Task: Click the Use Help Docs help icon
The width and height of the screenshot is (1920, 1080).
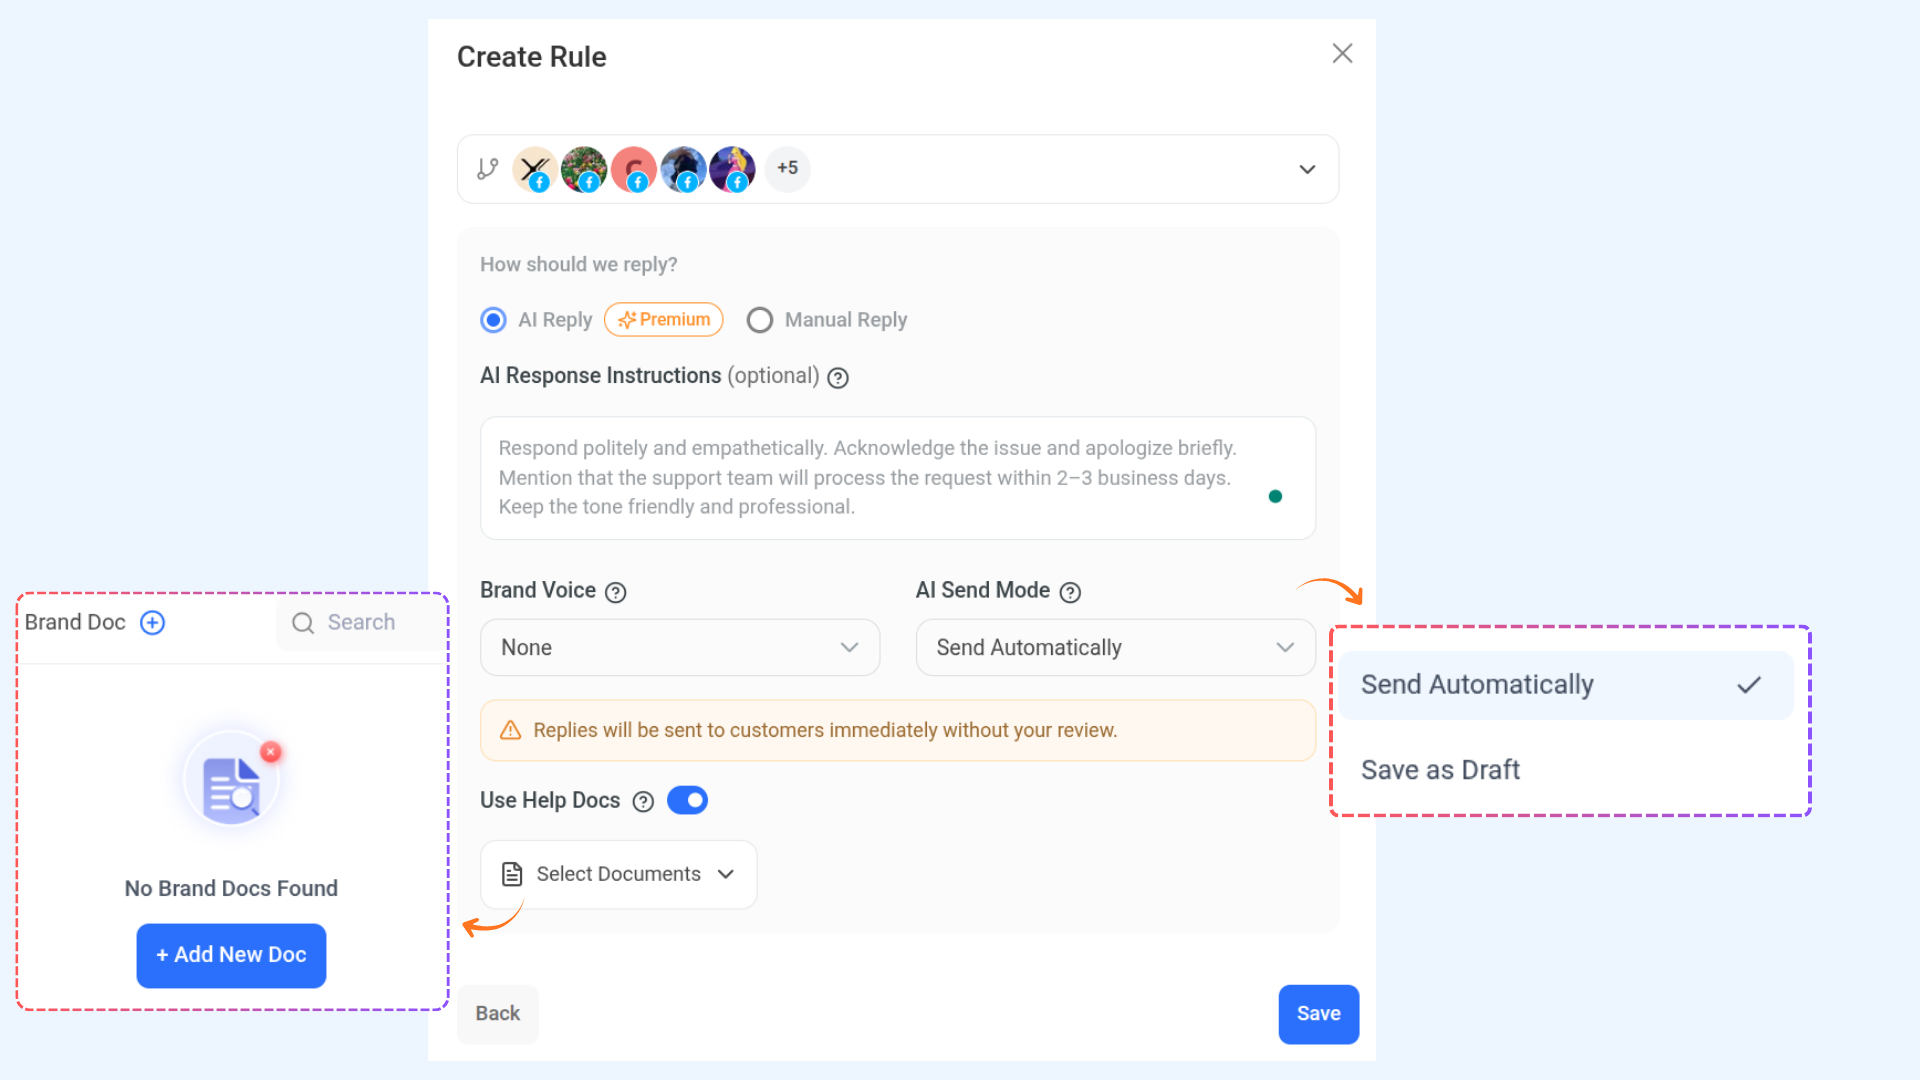Action: pyautogui.click(x=644, y=802)
